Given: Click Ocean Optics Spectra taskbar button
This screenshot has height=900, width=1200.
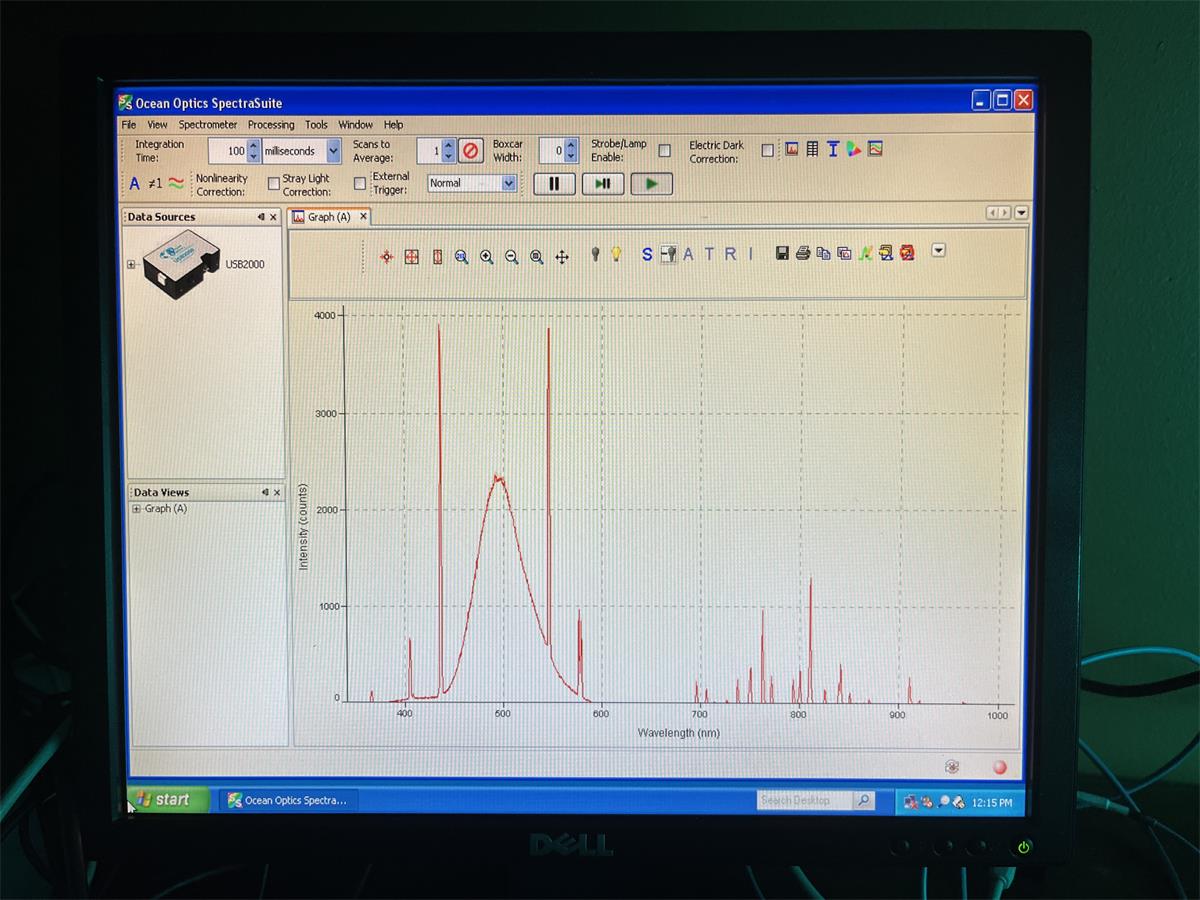Looking at the screenshot, I should coord(288,800).
